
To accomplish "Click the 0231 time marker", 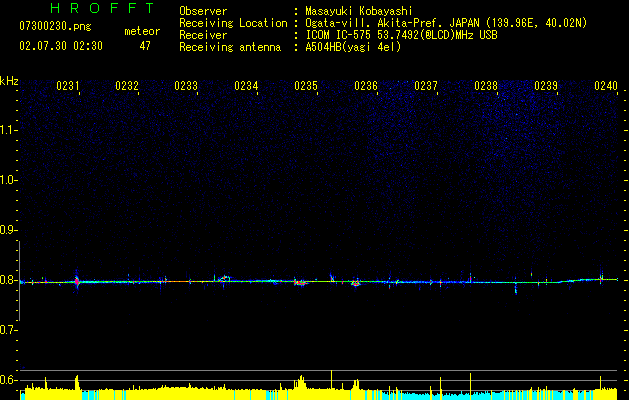I will 67,86.
